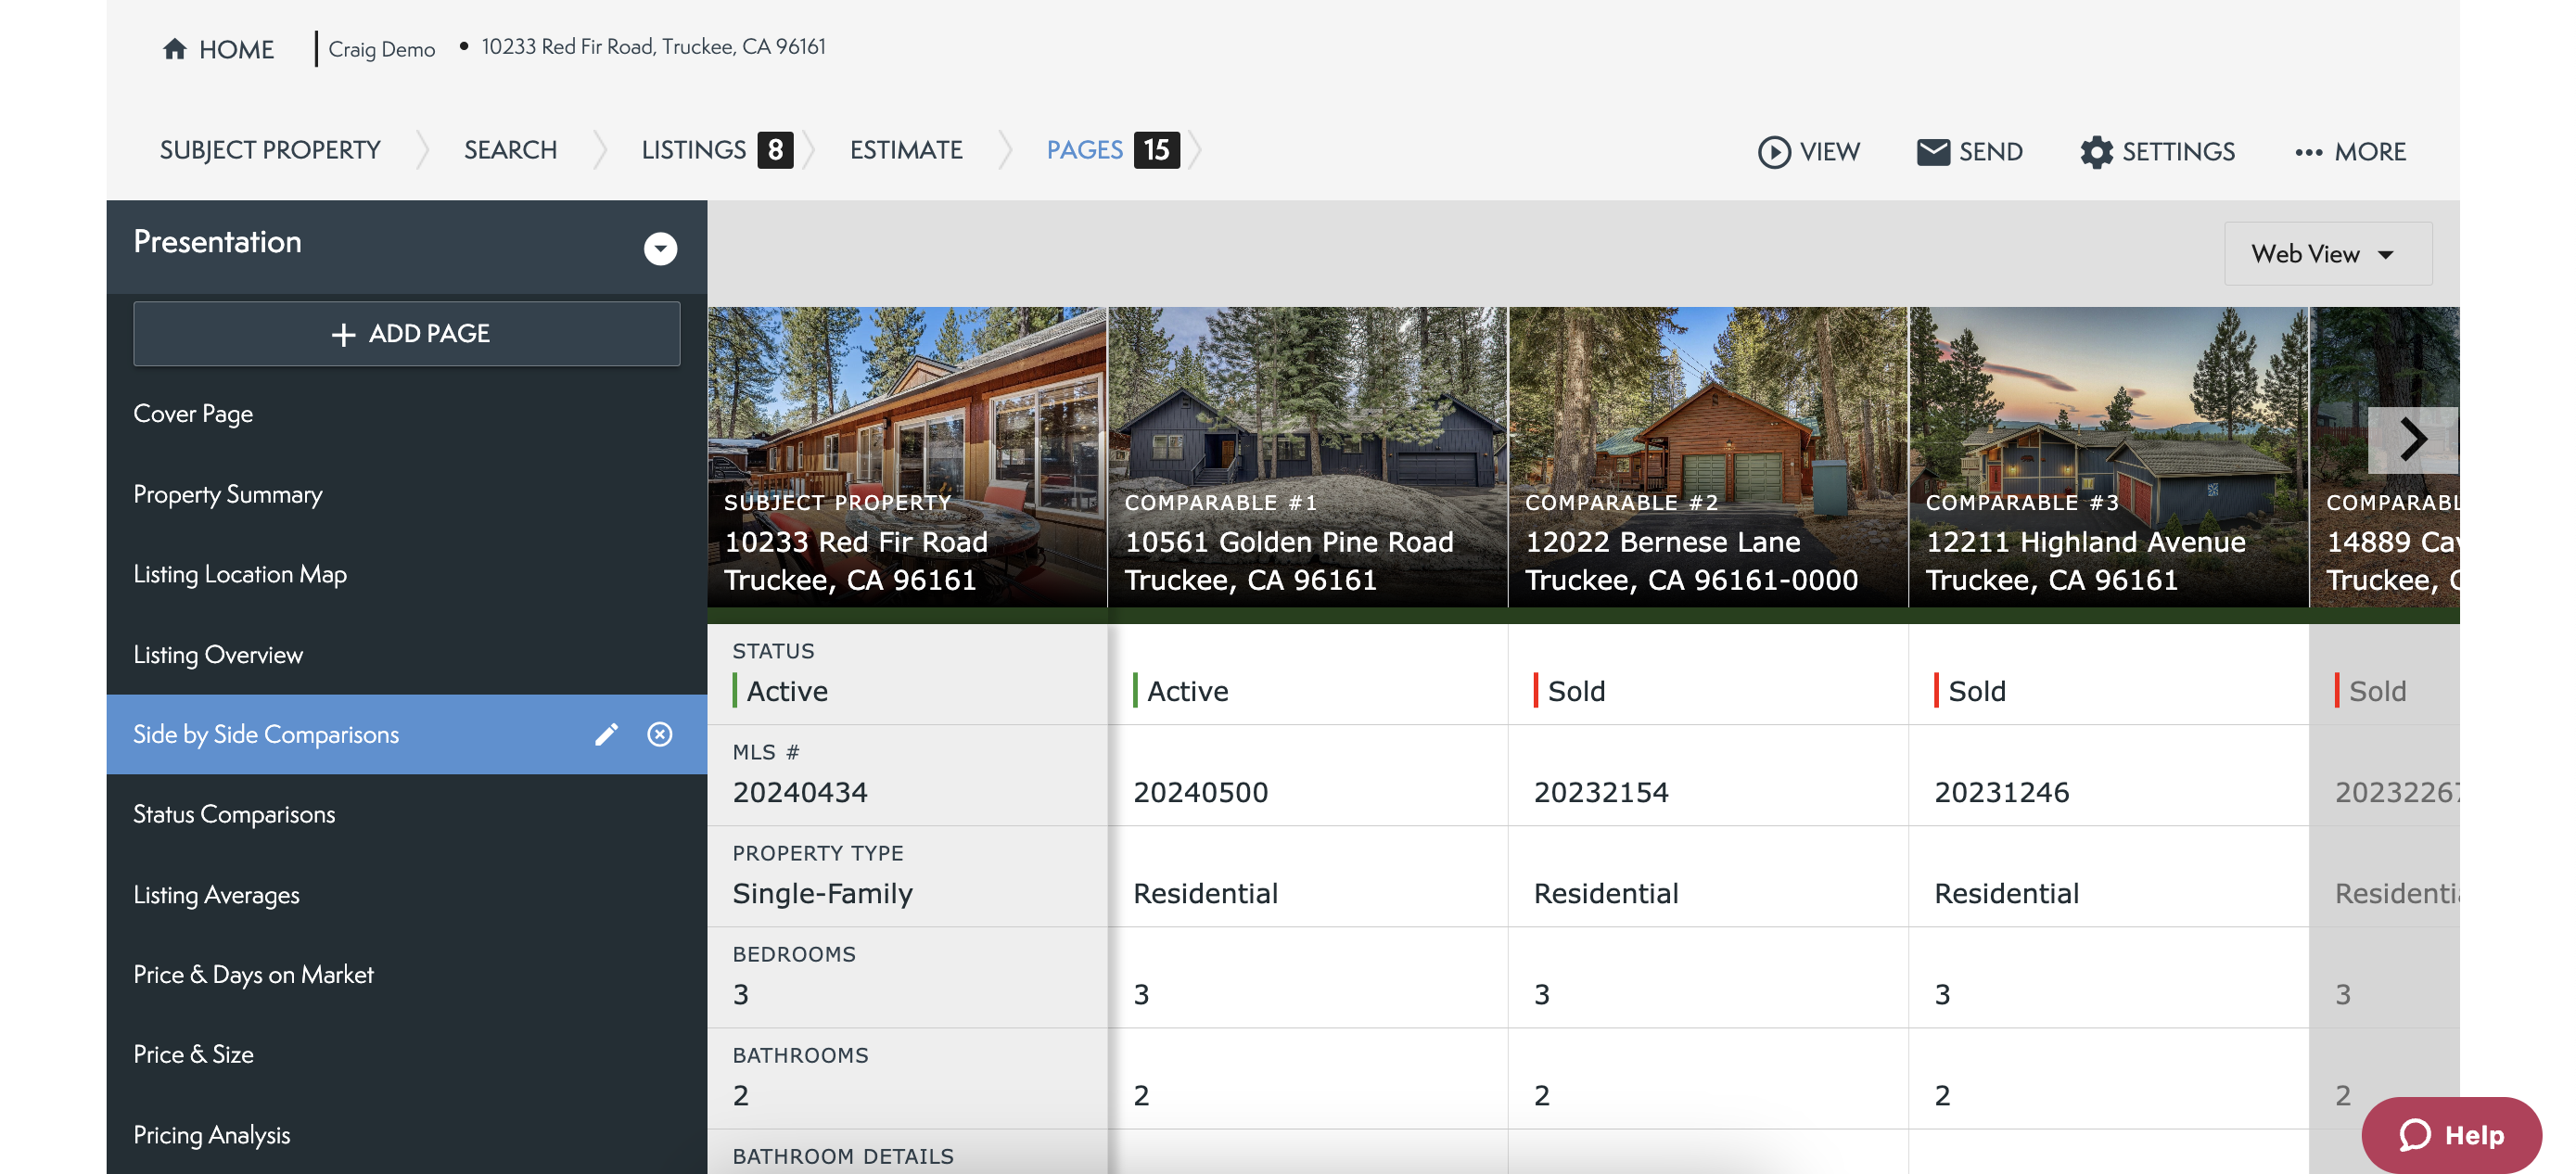This screenshot has width=2576, height=1174.
Task: Remove Side by Side Comparisons page
Action: 659,734
